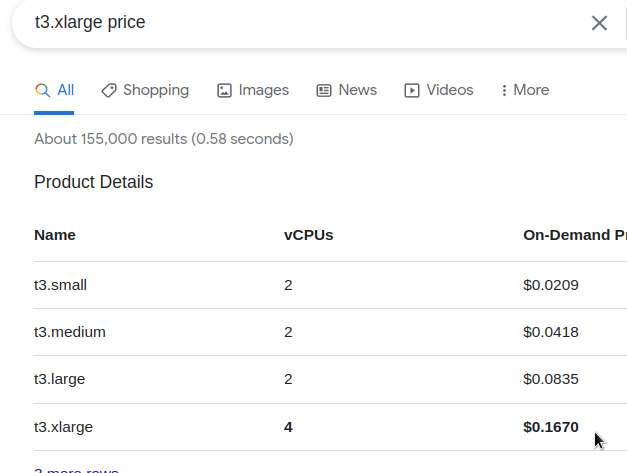Click the Videos play icon
Screen dimensions: 627x473
[x=412, y=90]
